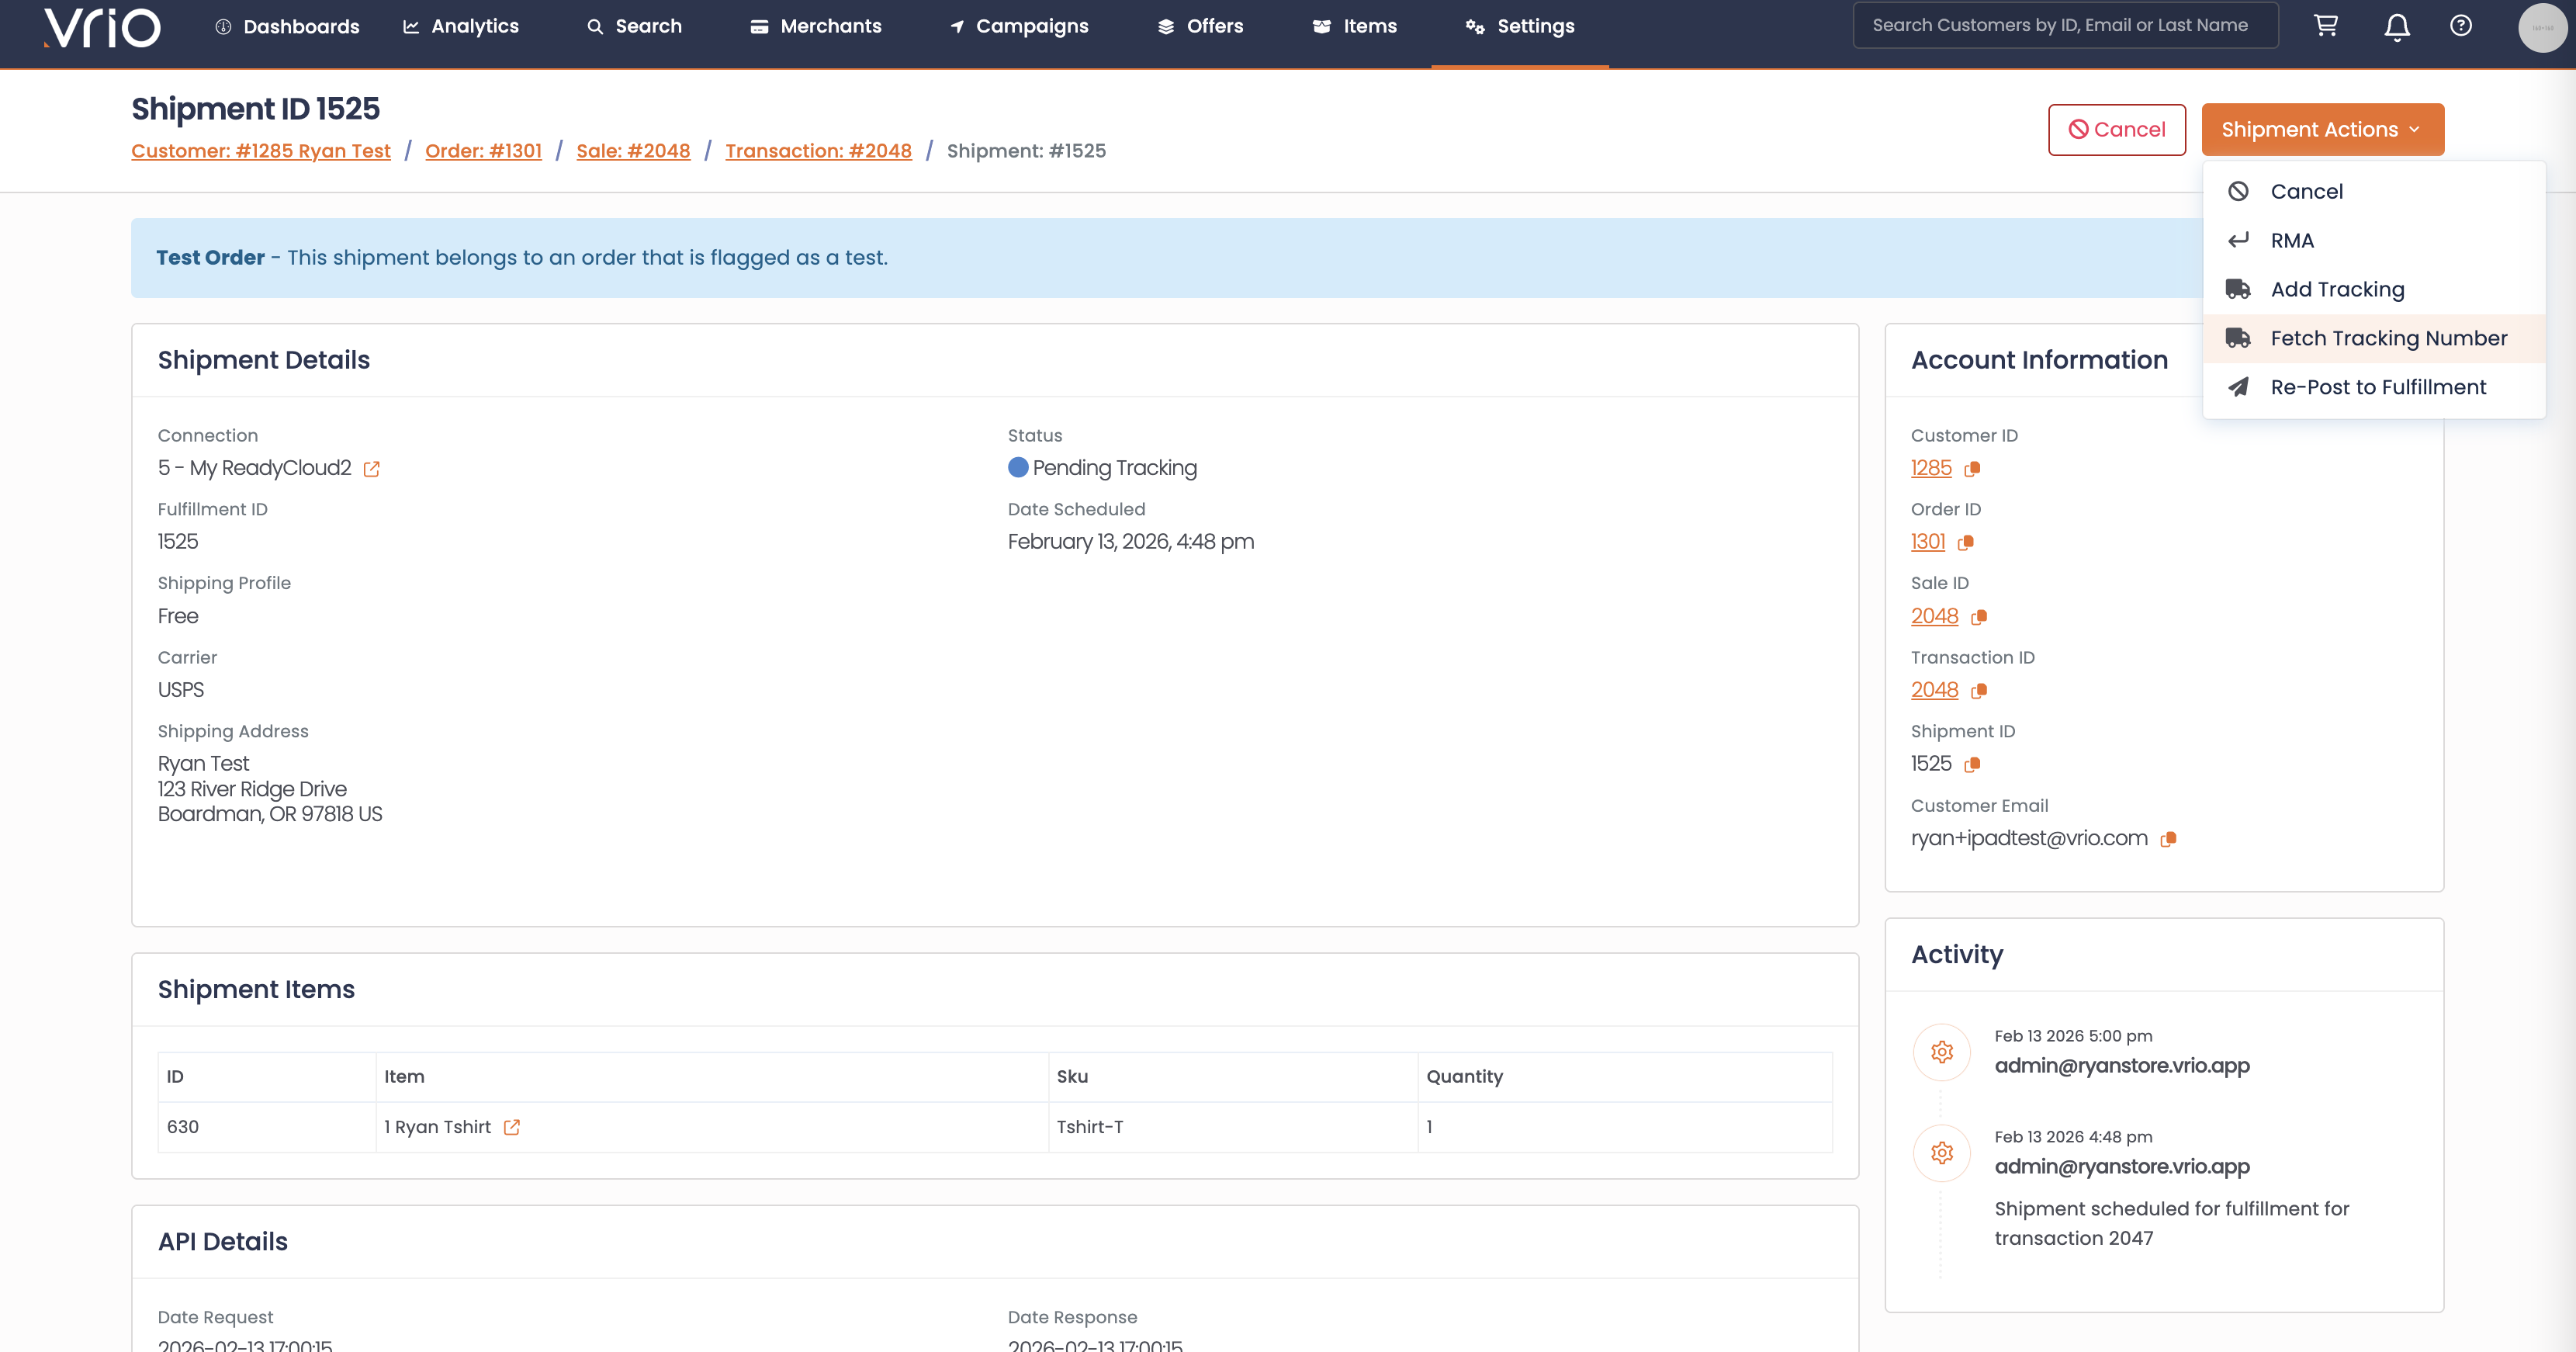The image size is (2576, 1352).
Task: Open the shopping cart icon
Action: click(x=2326, y=26)
